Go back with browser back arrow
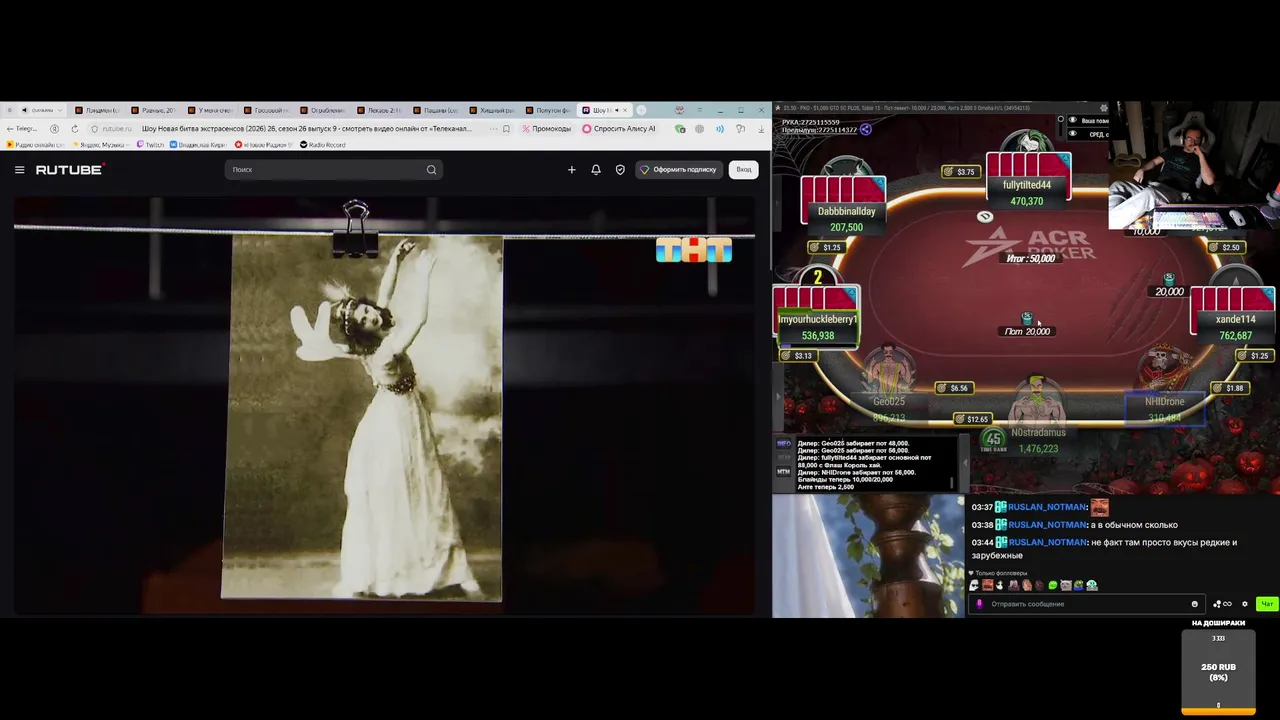This screenshot has height=720, width=1280. pos(10,129)
